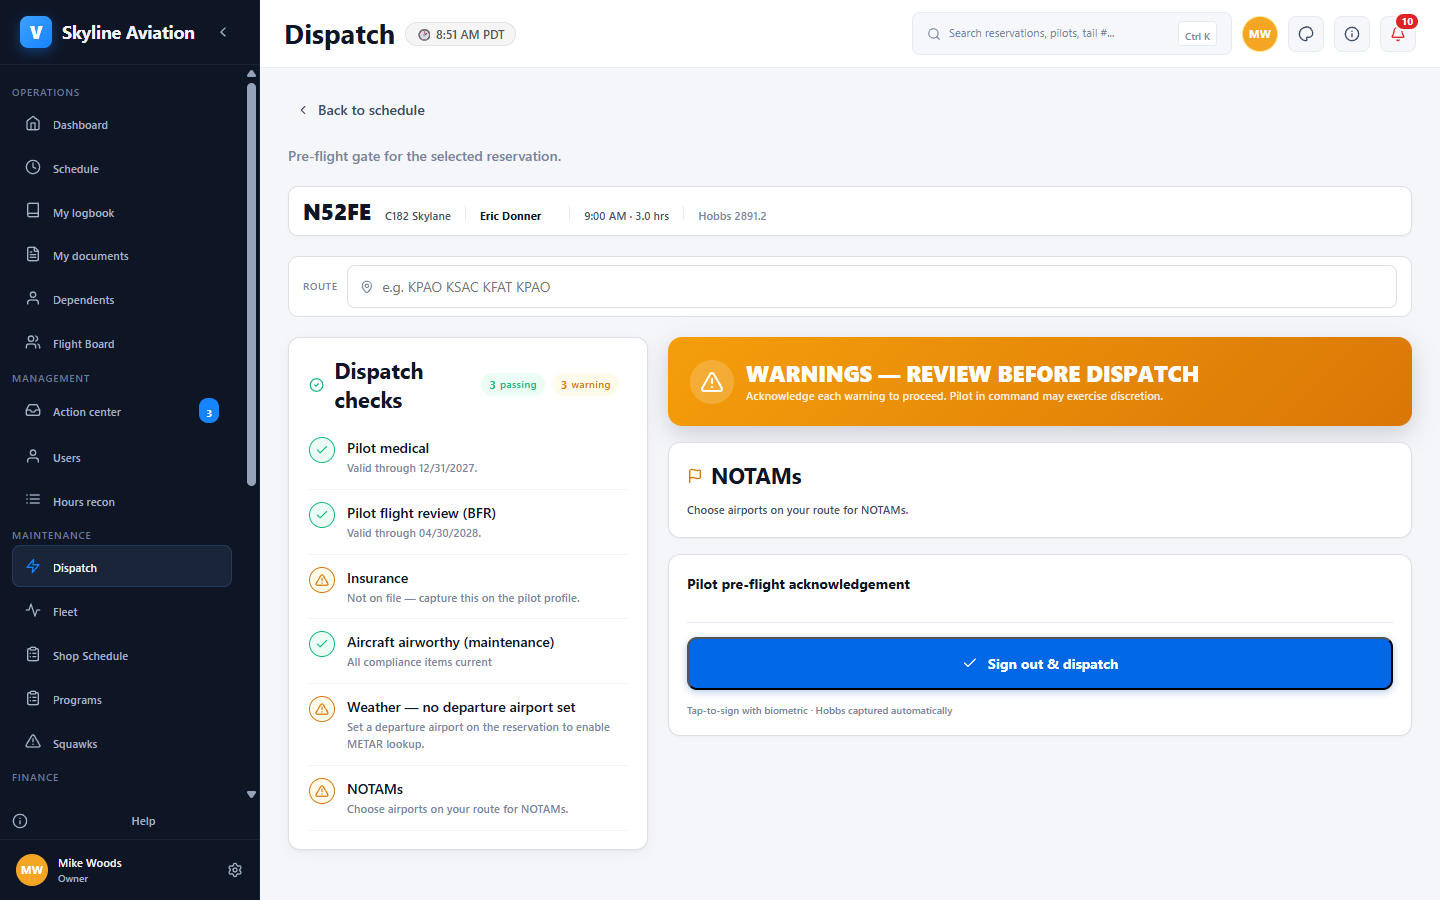
Task: Click NOTAMs row in dispatch checks
Action: click(x=468, y=798)
